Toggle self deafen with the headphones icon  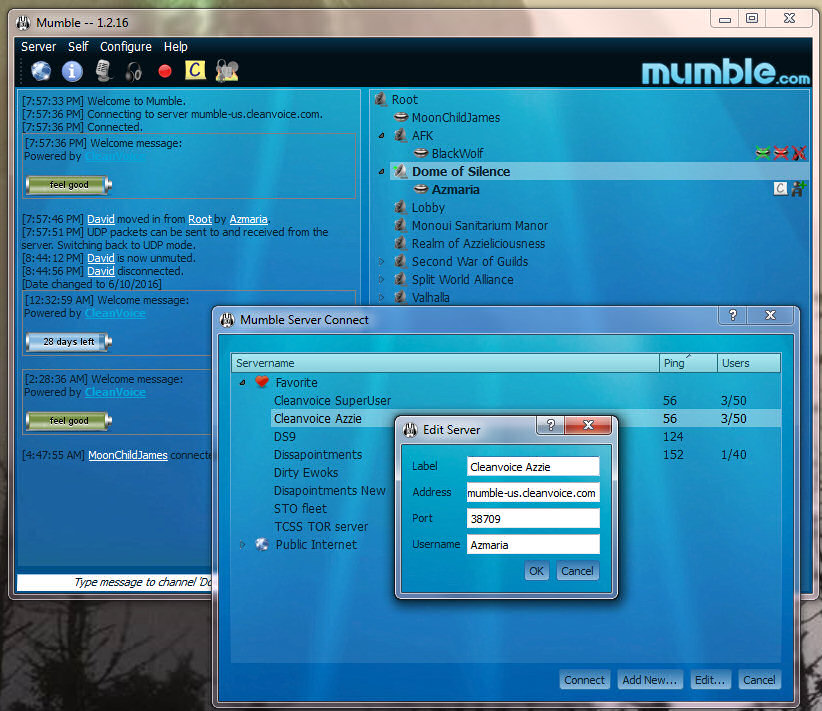[x=134, y=71]
